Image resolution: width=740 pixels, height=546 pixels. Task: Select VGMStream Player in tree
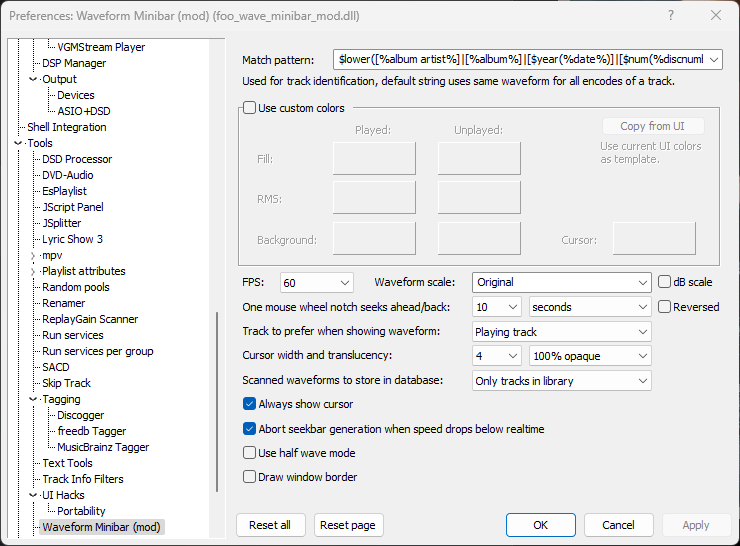[x=101, y=47]
